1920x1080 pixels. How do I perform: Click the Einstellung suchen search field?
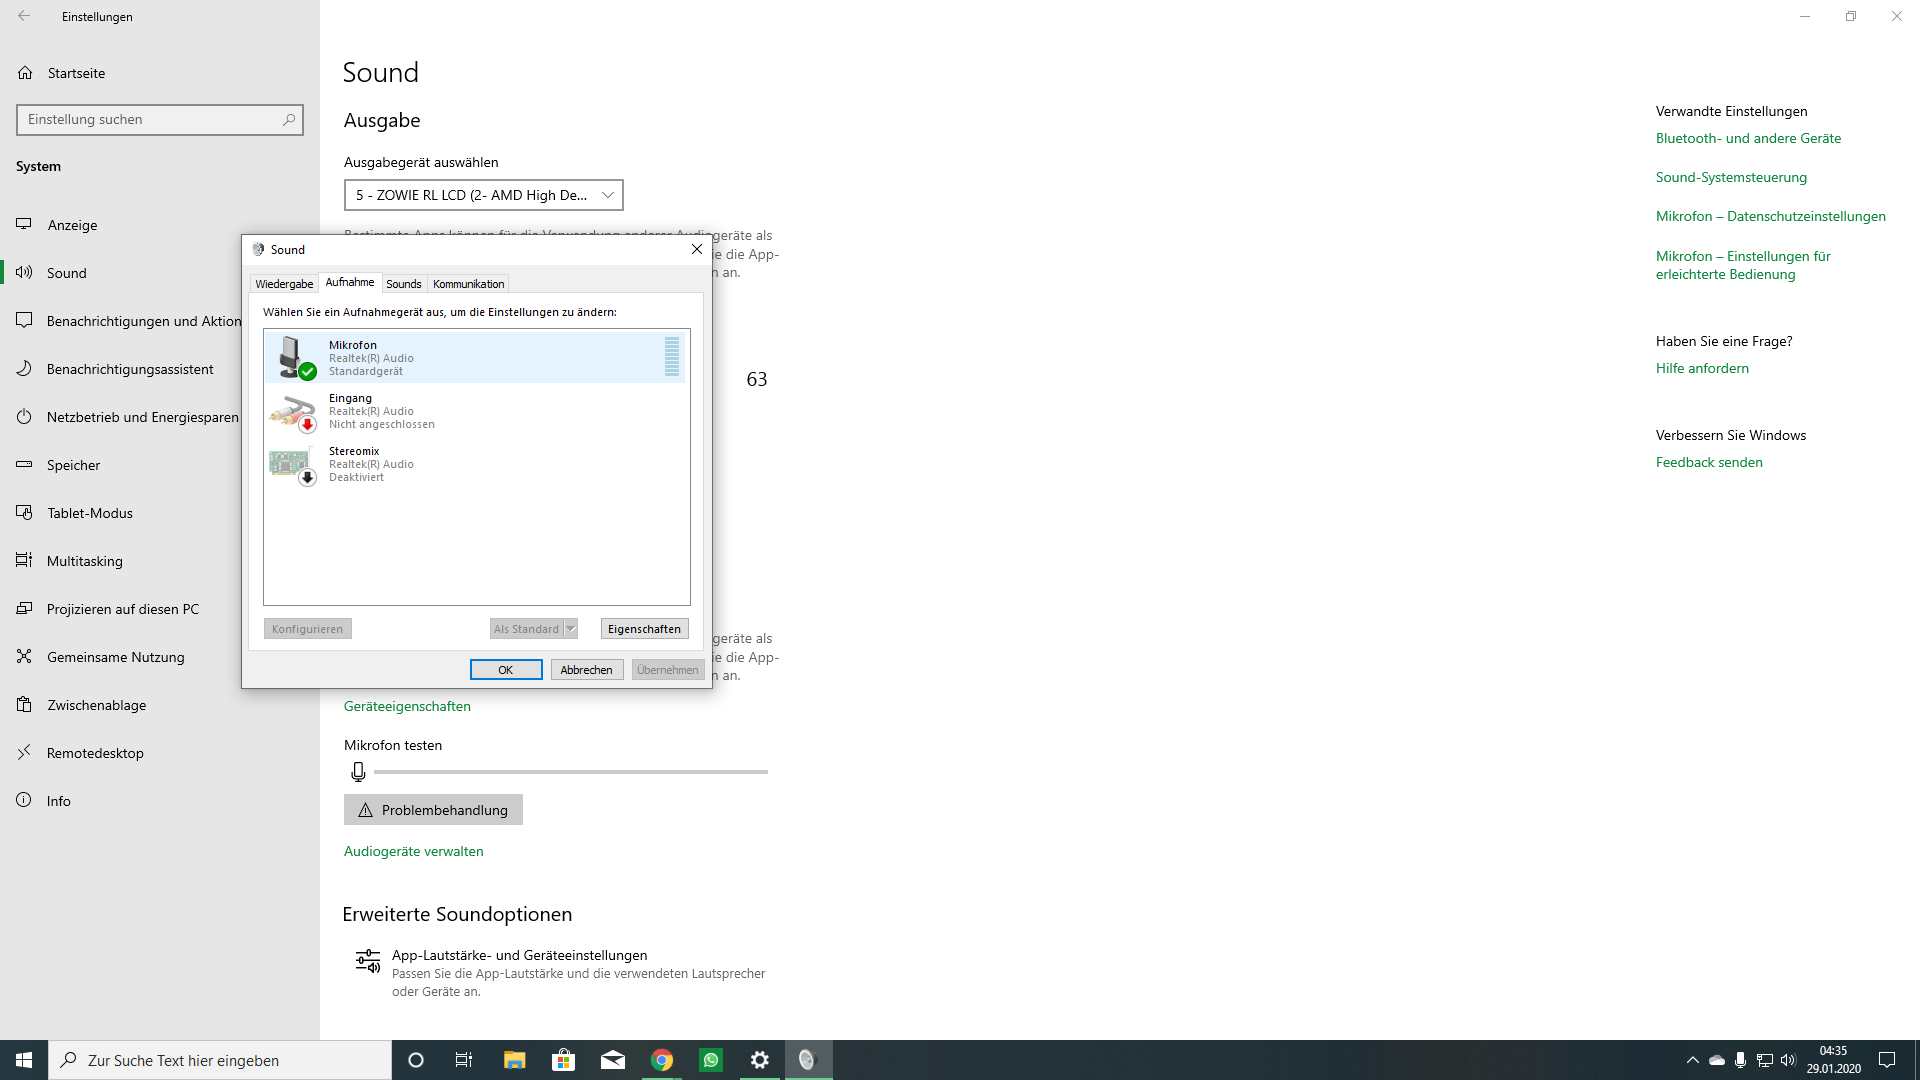[160, 119]
